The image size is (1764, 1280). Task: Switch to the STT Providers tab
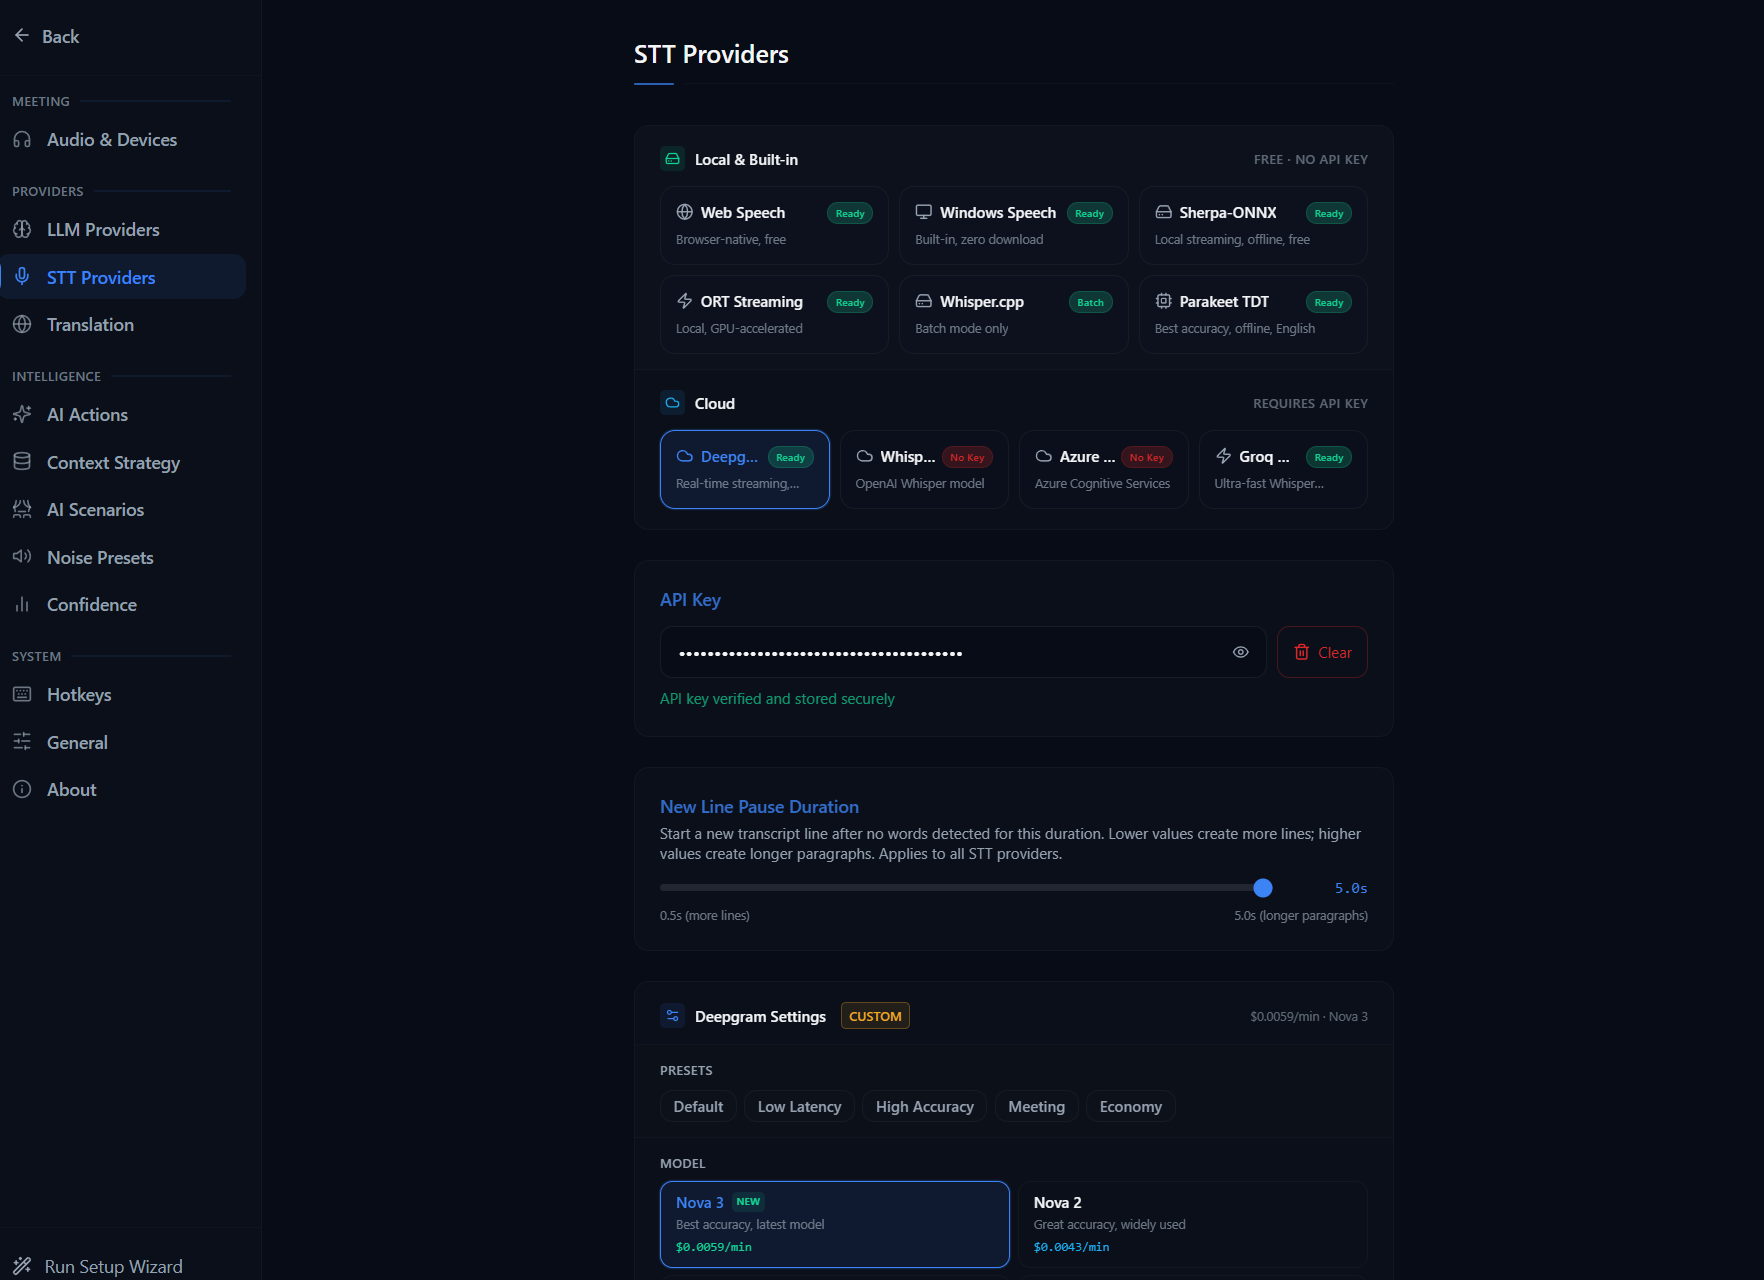pyautogui.click(x=100, y=277)
